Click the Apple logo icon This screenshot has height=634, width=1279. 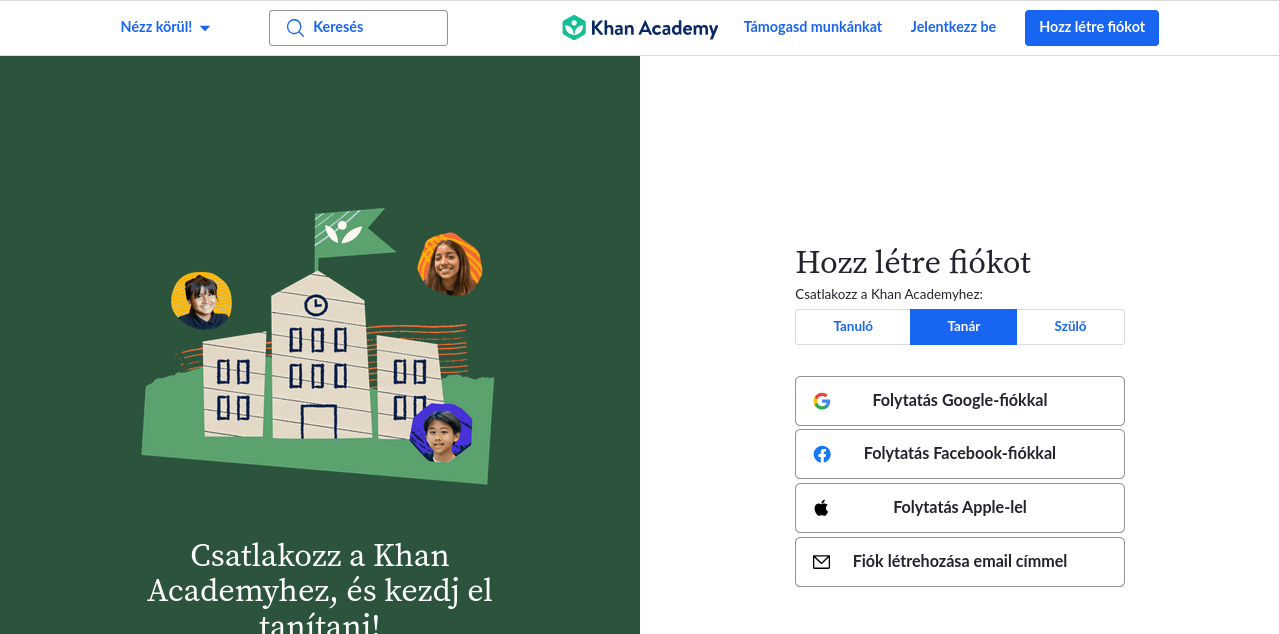(x=822, y=508)
